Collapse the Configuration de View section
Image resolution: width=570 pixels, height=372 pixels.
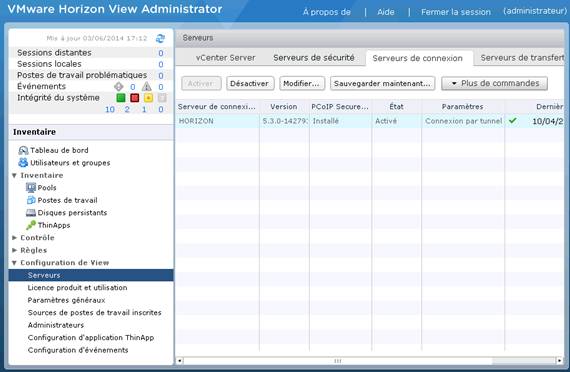[15, 263]
